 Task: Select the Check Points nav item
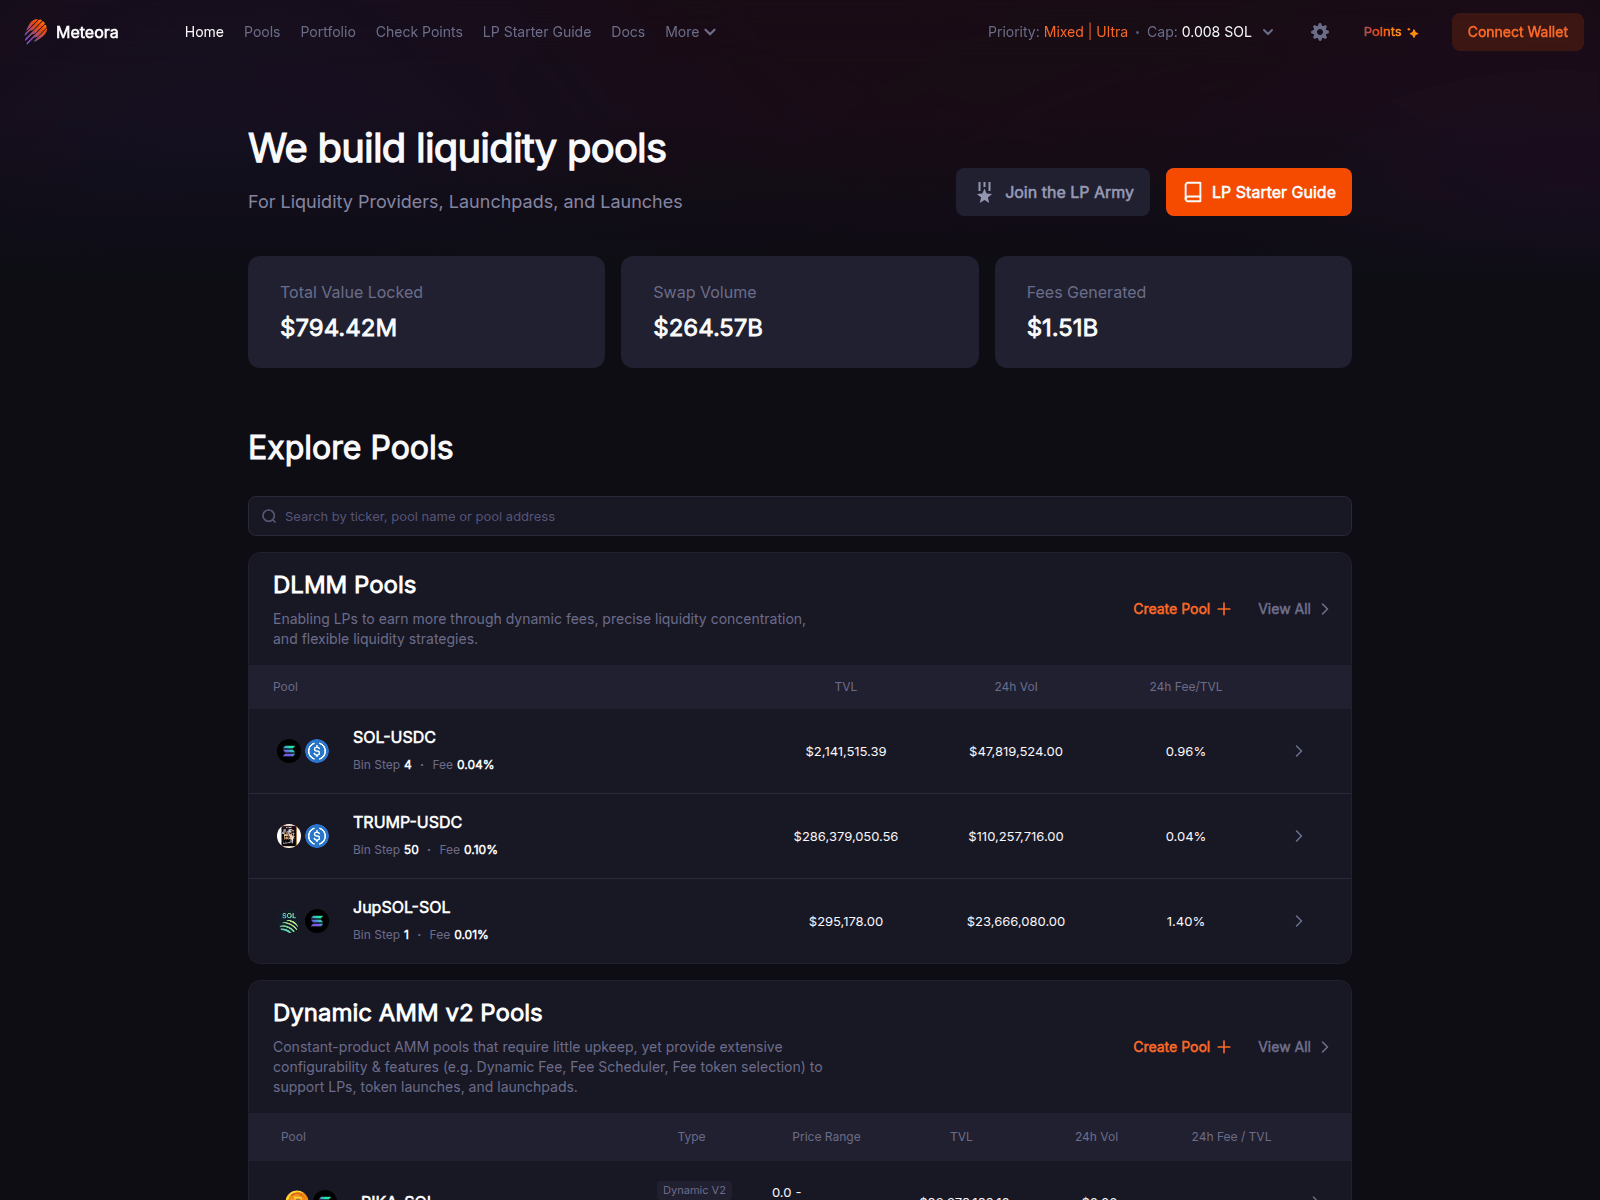coord(419,32)
